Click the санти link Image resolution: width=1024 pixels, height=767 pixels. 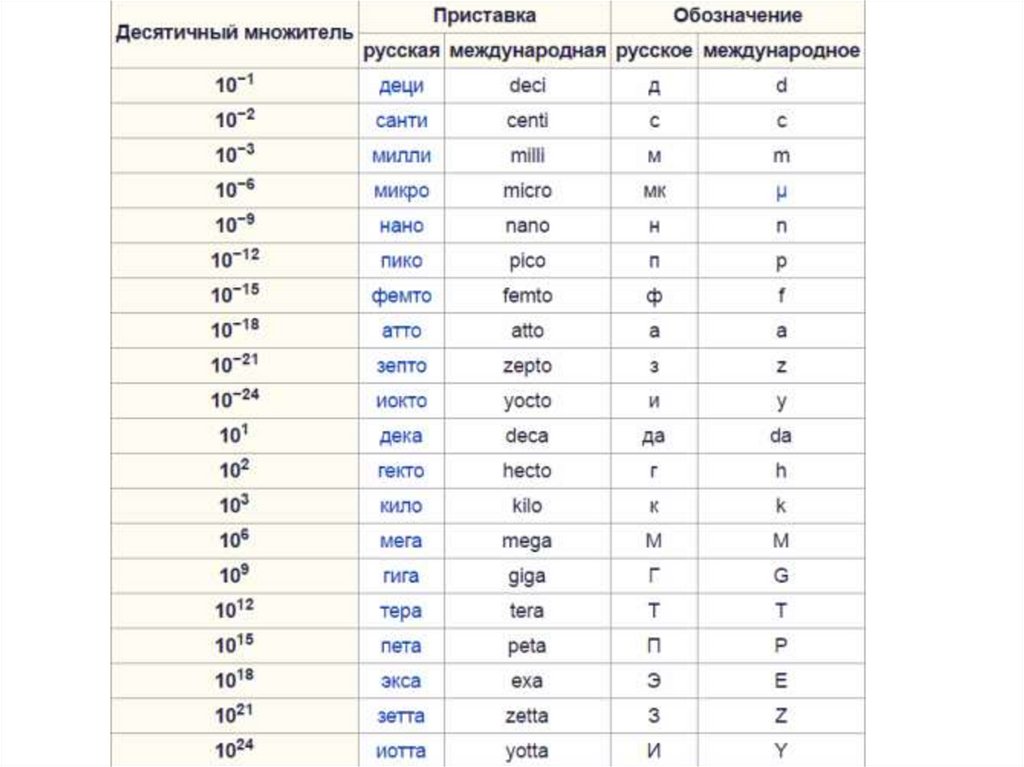tap(400, 121)
